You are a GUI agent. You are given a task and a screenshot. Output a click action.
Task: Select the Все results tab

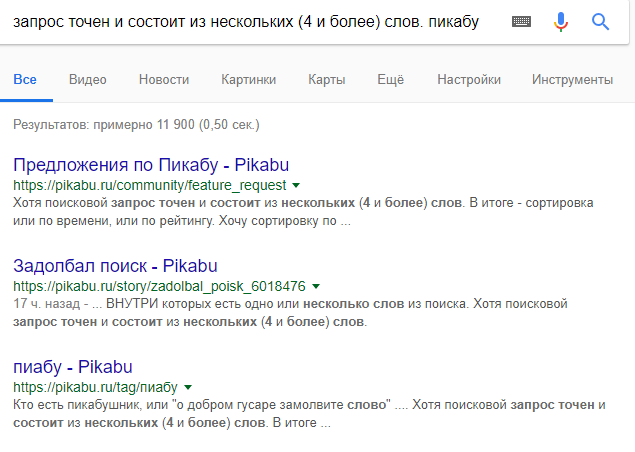(25, 79)
